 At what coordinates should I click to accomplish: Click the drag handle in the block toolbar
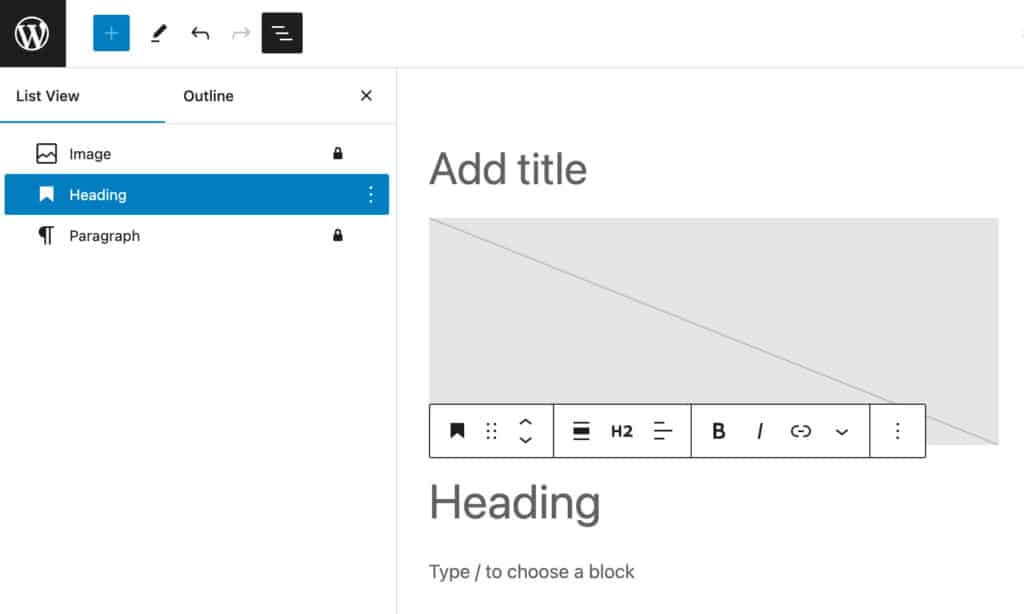pyautogui.click(x=490, y=431)
